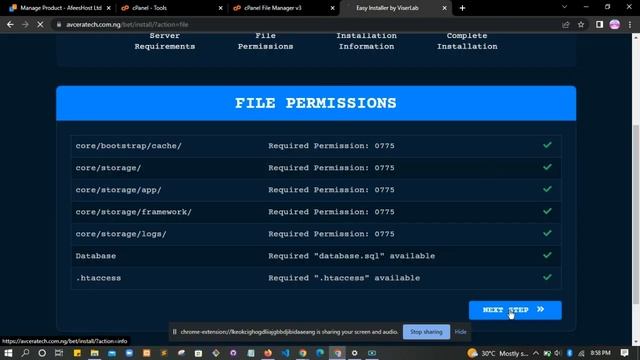Viewport: 640px width, 360px height.
Task: Select the Server Requirements step
Action: click(164, 41)
